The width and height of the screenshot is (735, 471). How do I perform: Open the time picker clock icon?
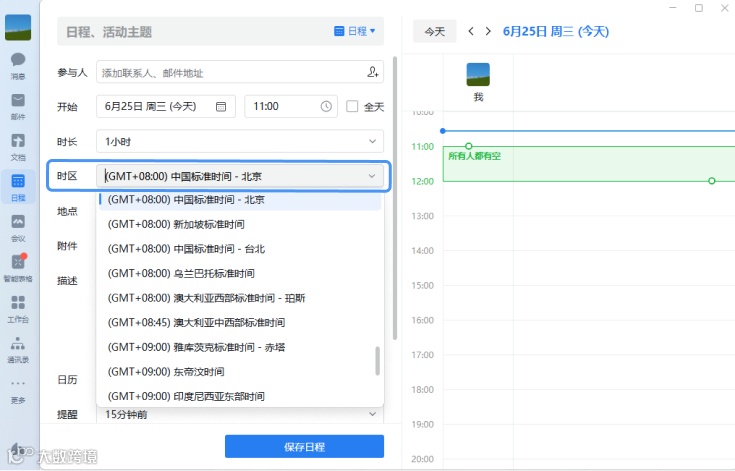pyautogui.click(x=326, y=106)
